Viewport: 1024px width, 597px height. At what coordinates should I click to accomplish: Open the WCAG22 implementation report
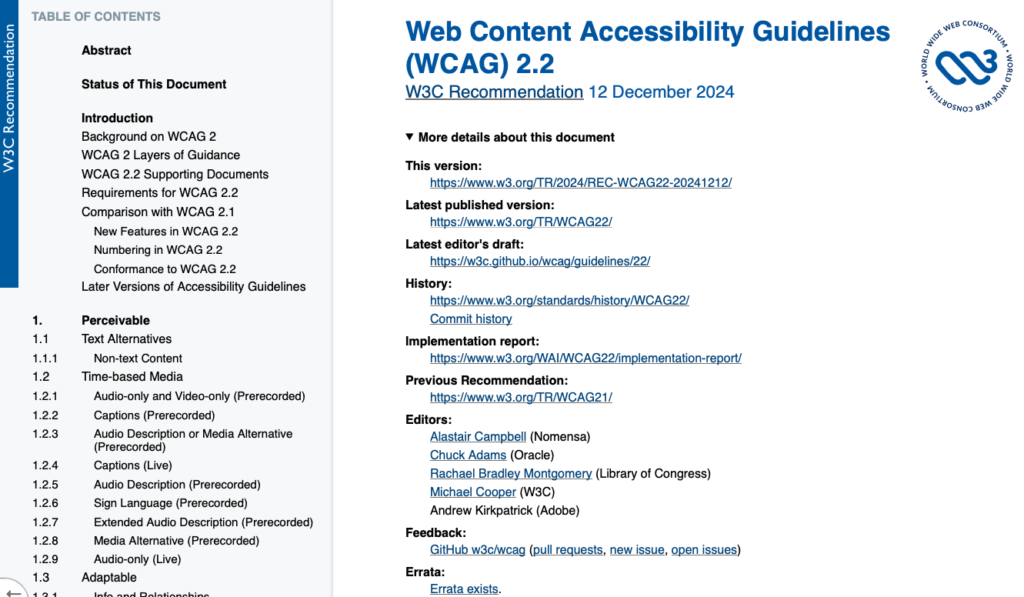point(586,357)
